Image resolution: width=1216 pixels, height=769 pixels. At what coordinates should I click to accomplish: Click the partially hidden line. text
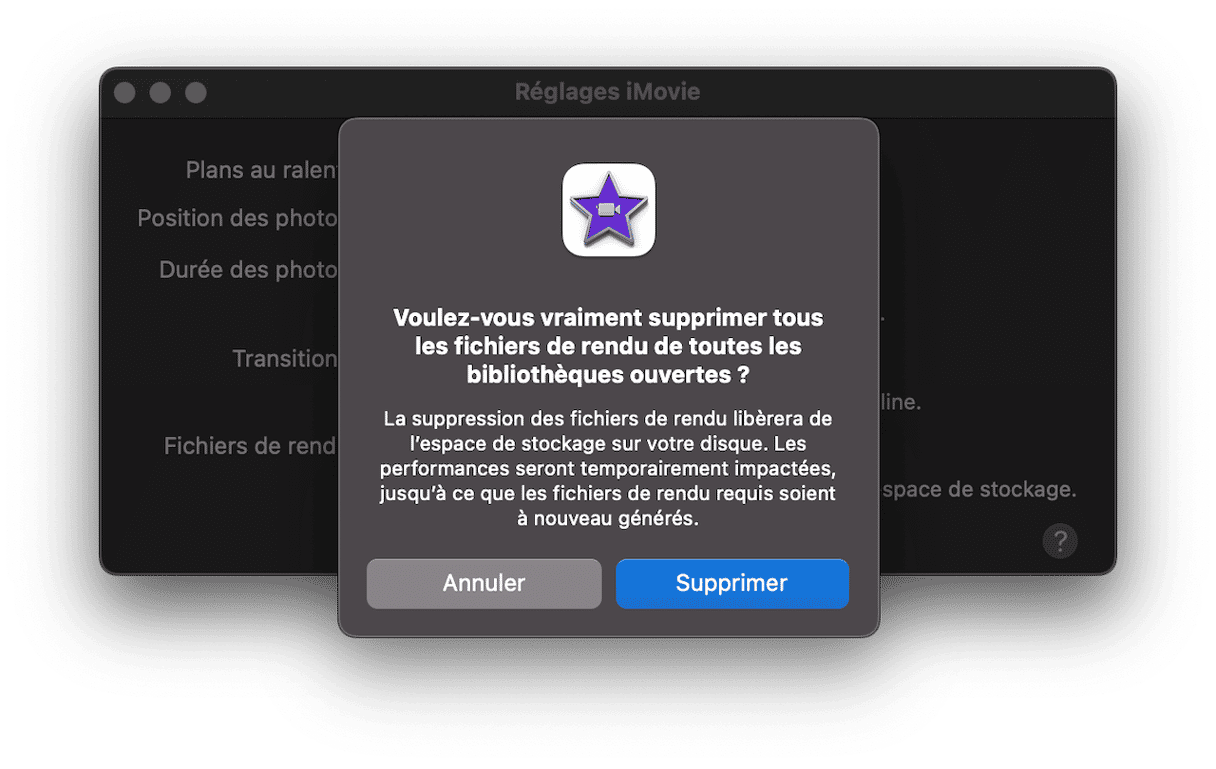[x=900, y=403]
